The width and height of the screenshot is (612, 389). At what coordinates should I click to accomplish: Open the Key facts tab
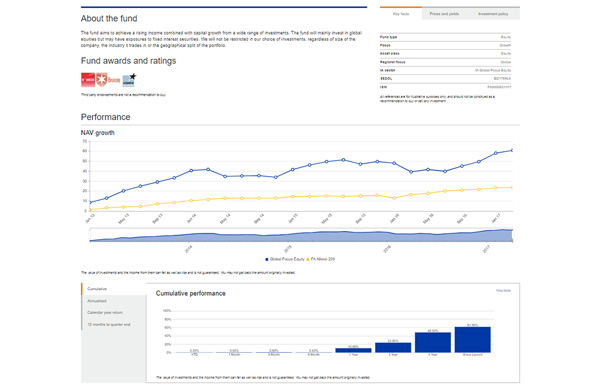tap(401, 14)
